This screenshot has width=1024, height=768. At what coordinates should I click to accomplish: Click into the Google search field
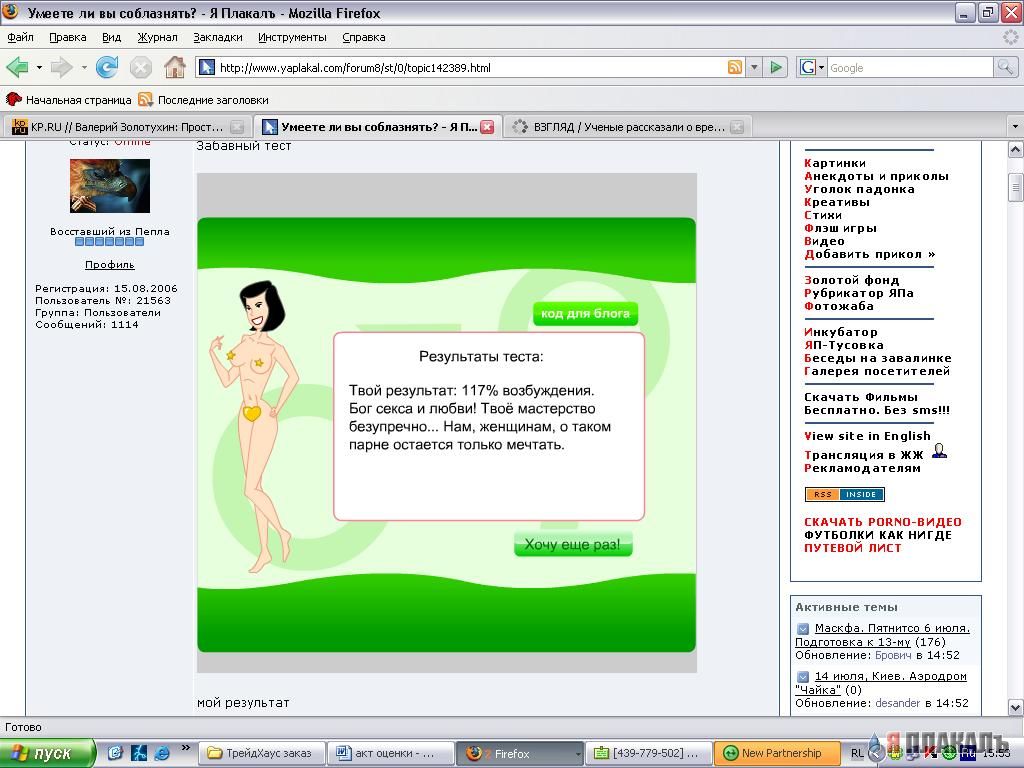[x=910, y=68]
